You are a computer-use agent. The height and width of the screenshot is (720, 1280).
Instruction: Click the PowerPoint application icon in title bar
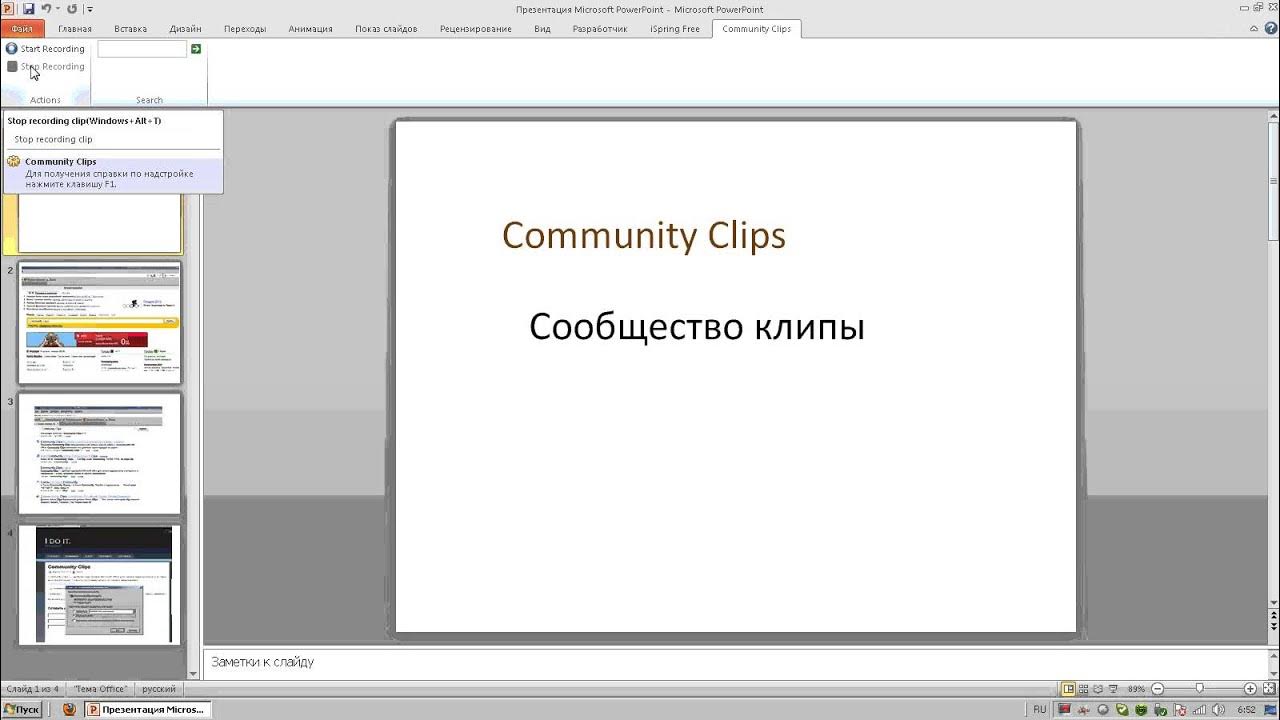8,8
